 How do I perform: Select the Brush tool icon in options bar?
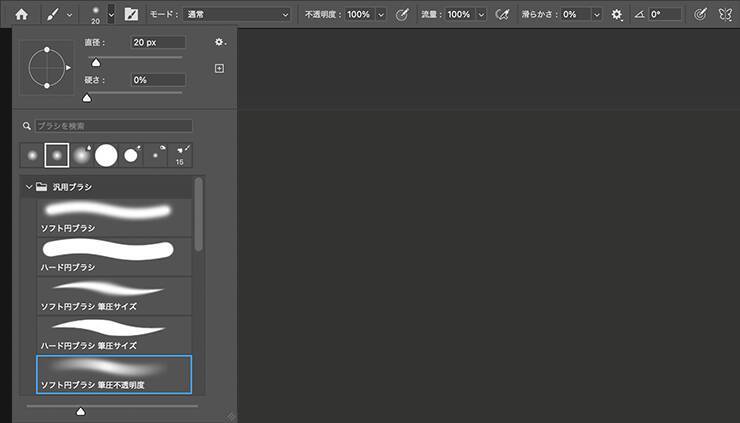point(52,14)
